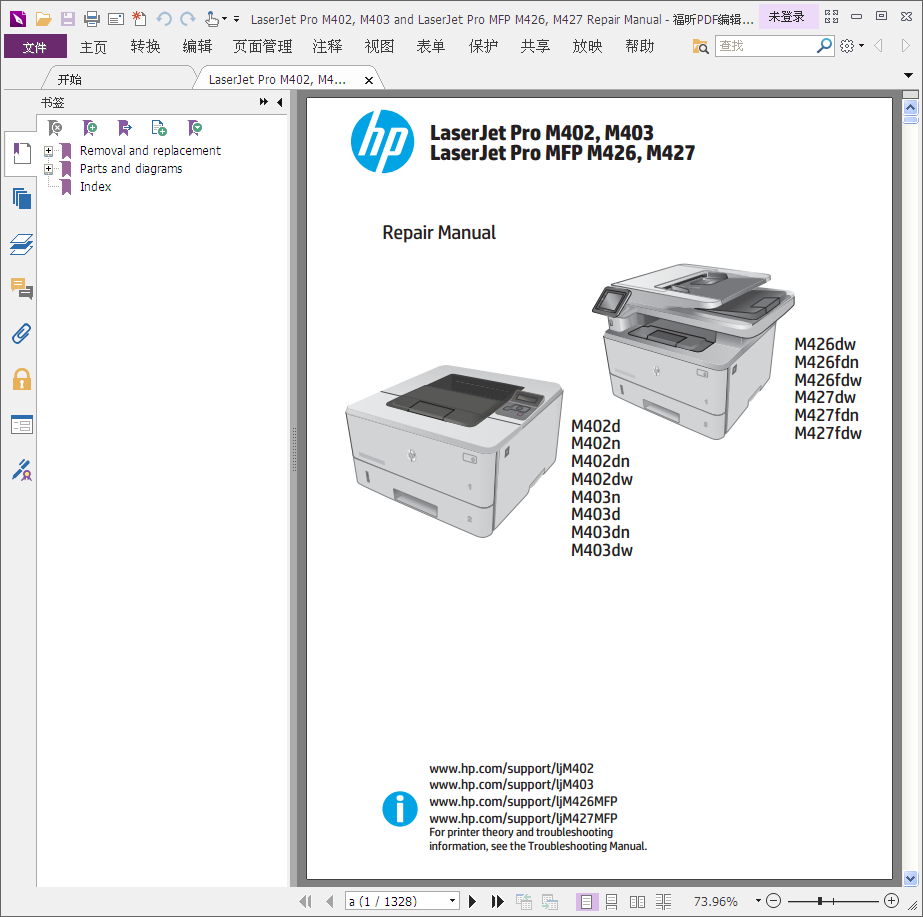
Task: Open the 转换 ribbon tab
Action: pyautogui.click(x=145, y=46)
